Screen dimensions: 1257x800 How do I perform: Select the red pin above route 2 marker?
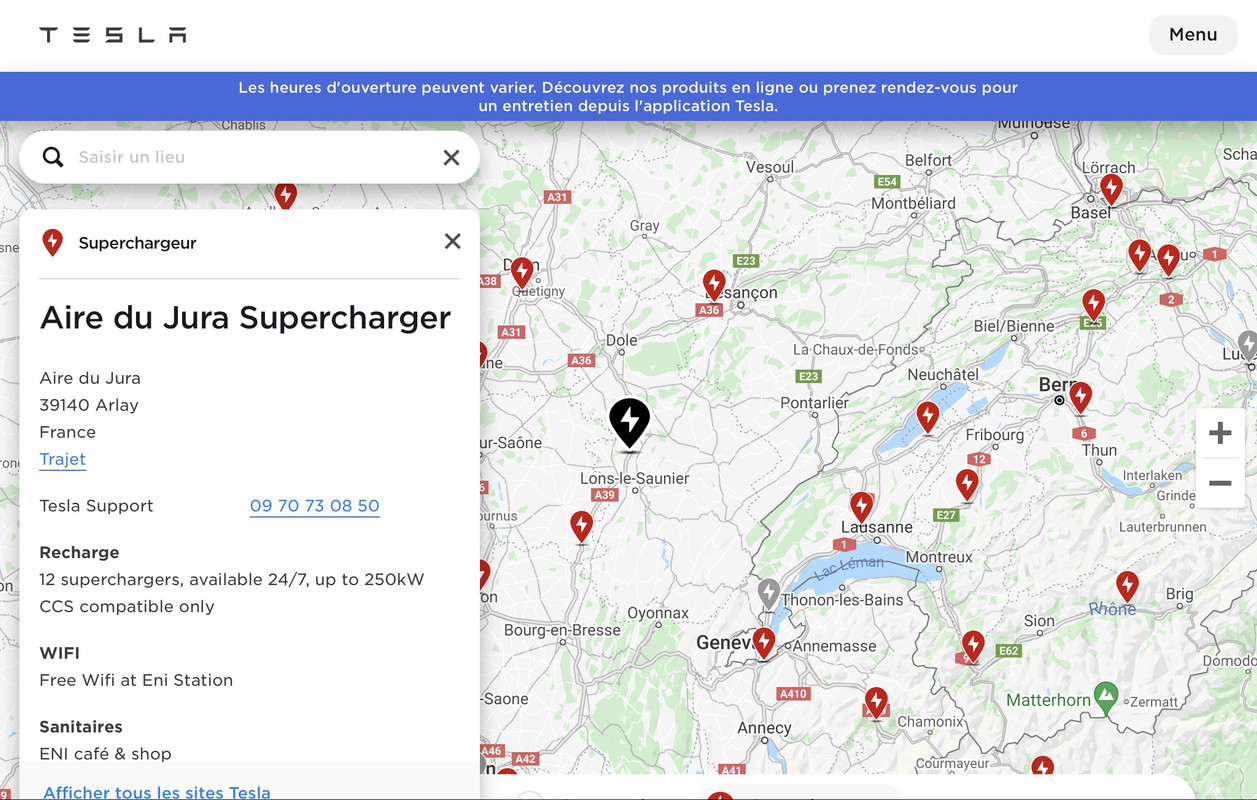pos(1168,260)
